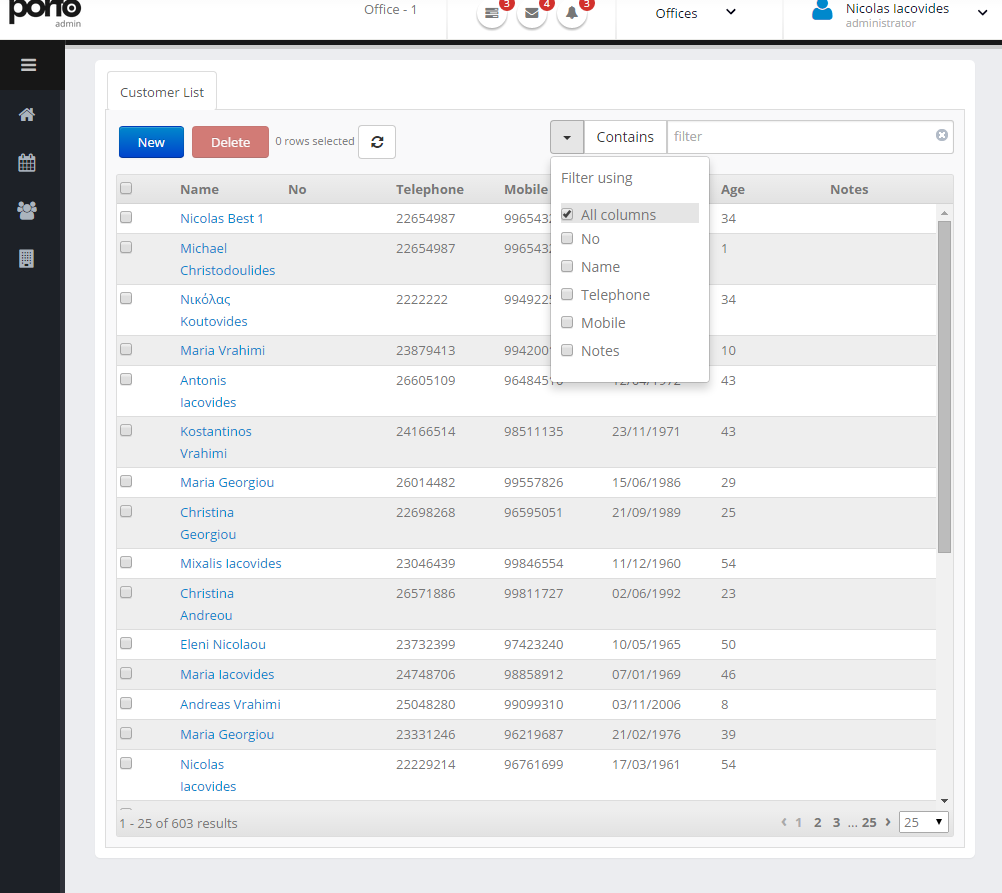Open customer Eleni Nicolaou
Viewport: 1002px width, 893px height.
click(x=222, y=644)
